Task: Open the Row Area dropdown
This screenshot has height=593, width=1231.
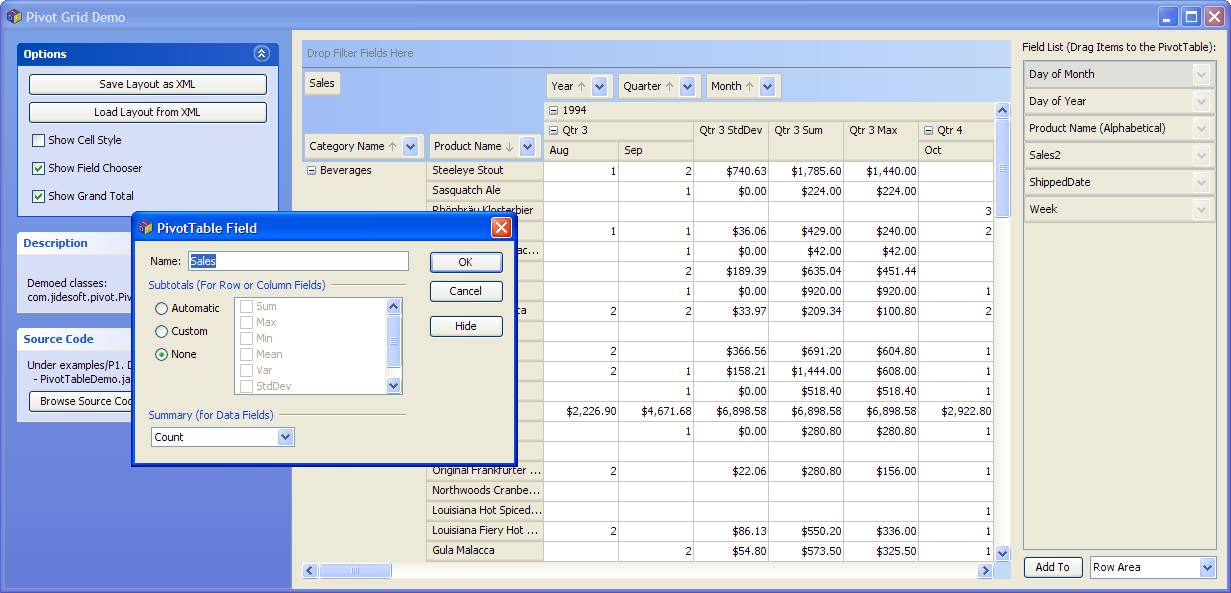Action: point(1205,567)
